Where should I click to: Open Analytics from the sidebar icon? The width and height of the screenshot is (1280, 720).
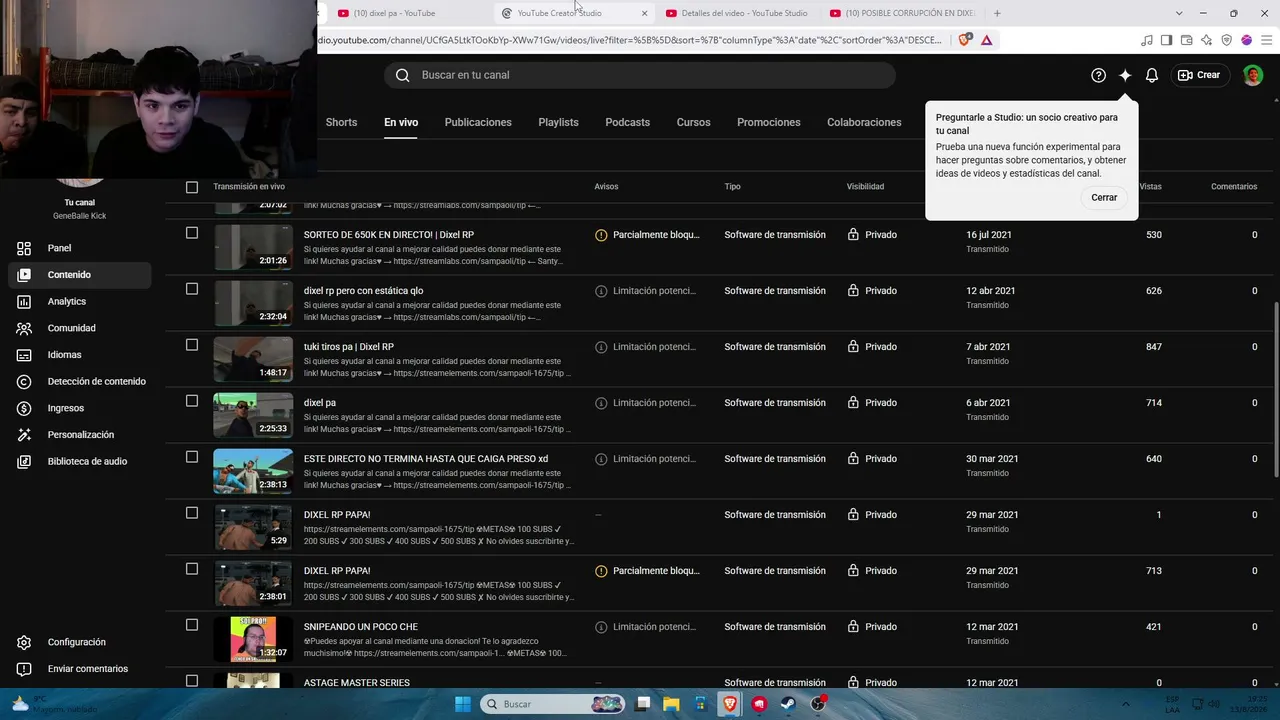25,301
